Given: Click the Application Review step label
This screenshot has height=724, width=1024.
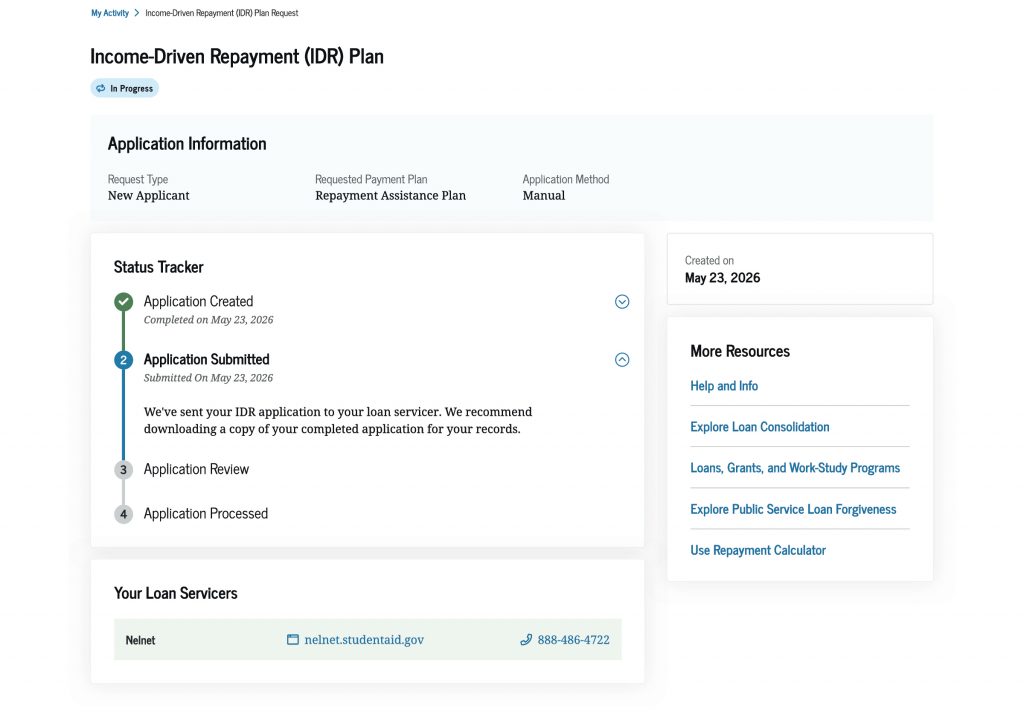Looking at the screenshot, I should (x=196, y=469).
